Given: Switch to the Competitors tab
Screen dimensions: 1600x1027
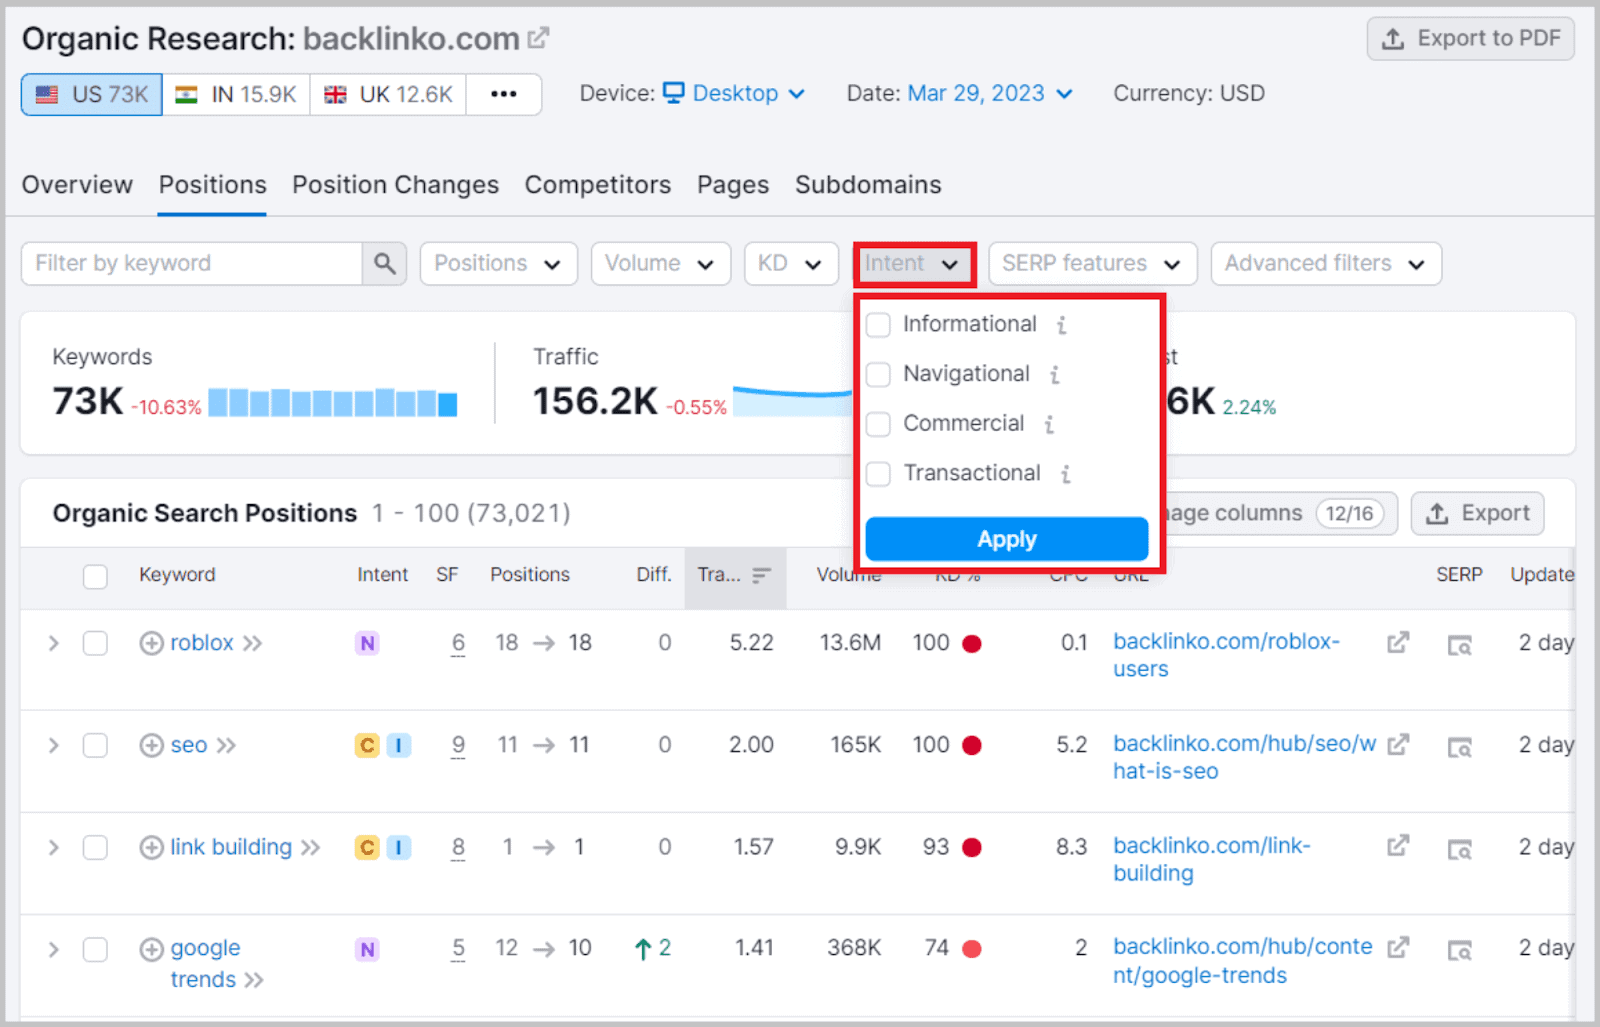Looking at the screenshot, I should pos(598,185).
